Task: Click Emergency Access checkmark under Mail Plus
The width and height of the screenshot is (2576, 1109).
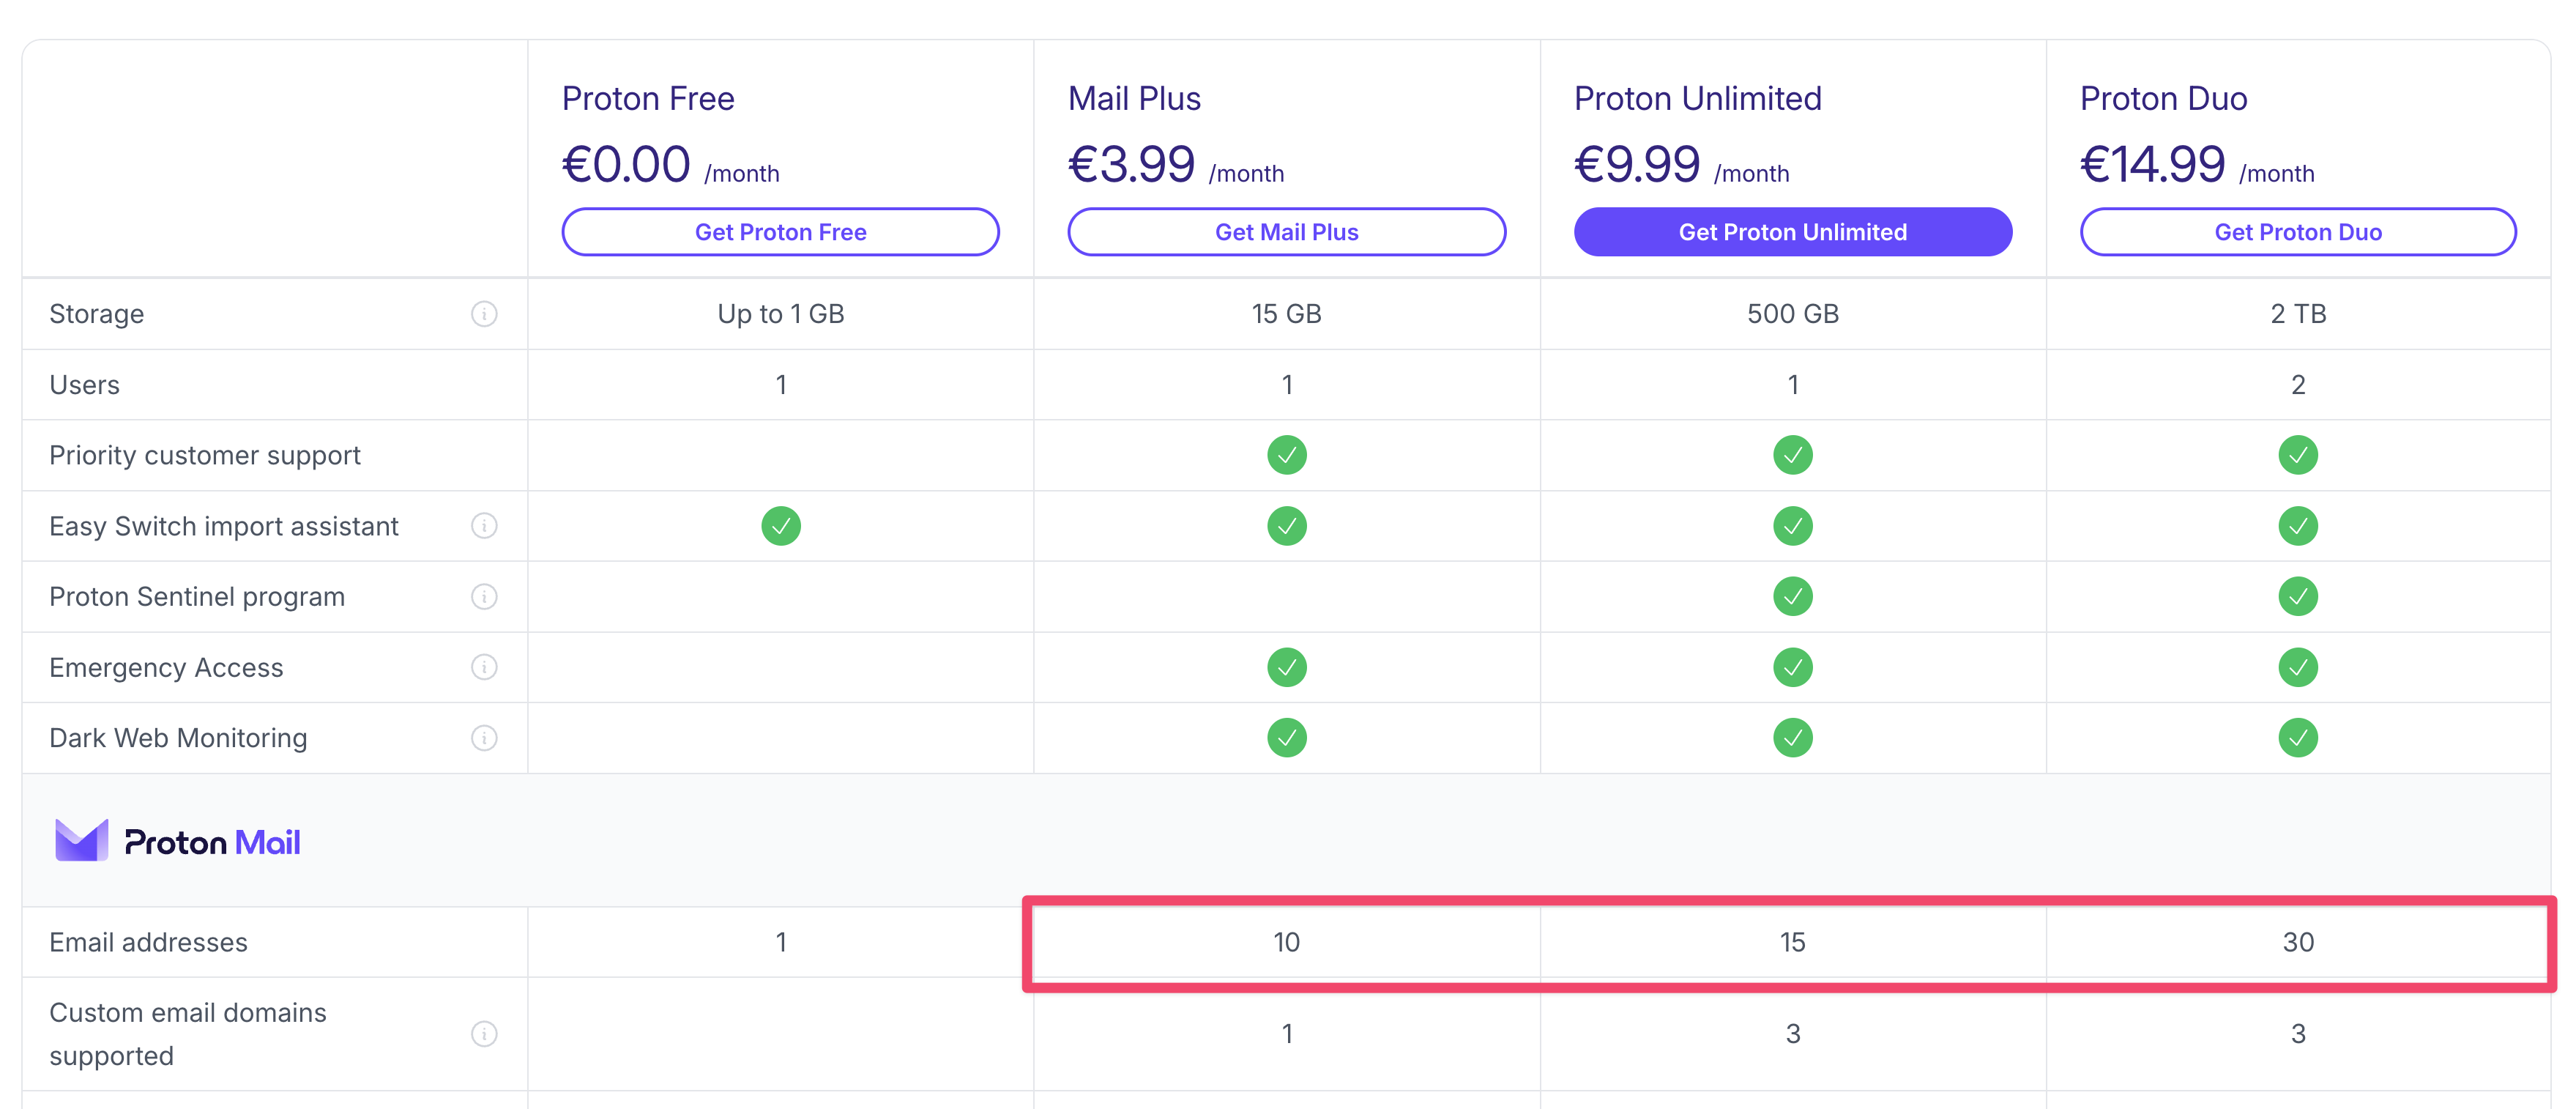Action: [x=1287, y=667]
